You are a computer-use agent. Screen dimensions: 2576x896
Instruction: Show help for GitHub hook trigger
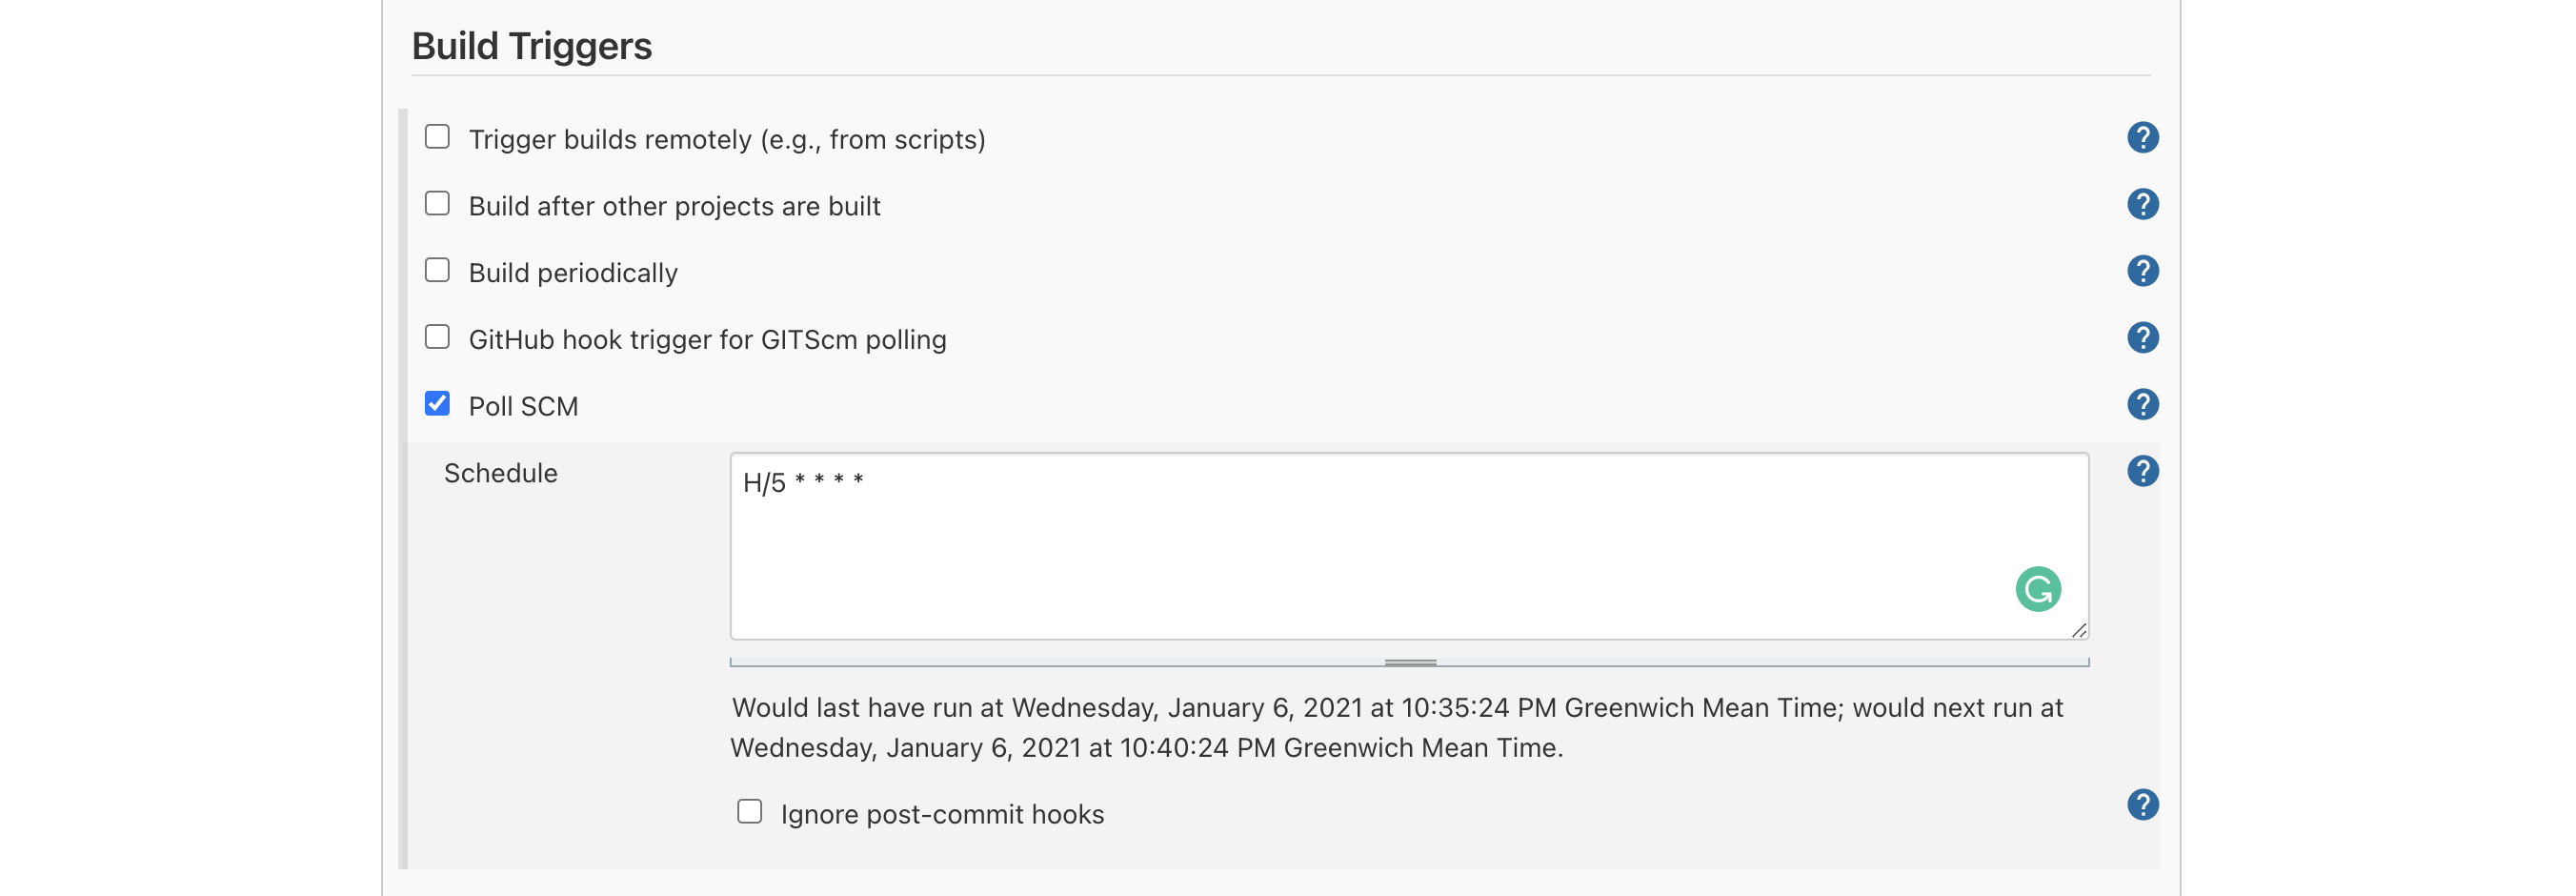point(2142,338)
